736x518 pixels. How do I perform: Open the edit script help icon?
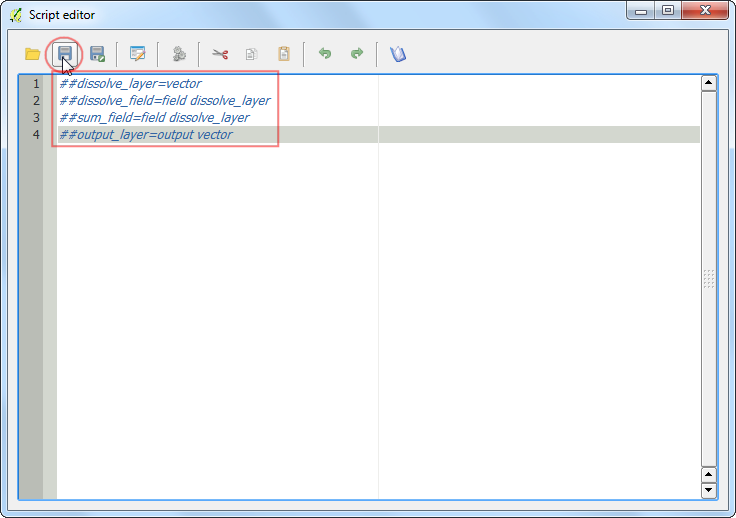[x=138, y=54]
